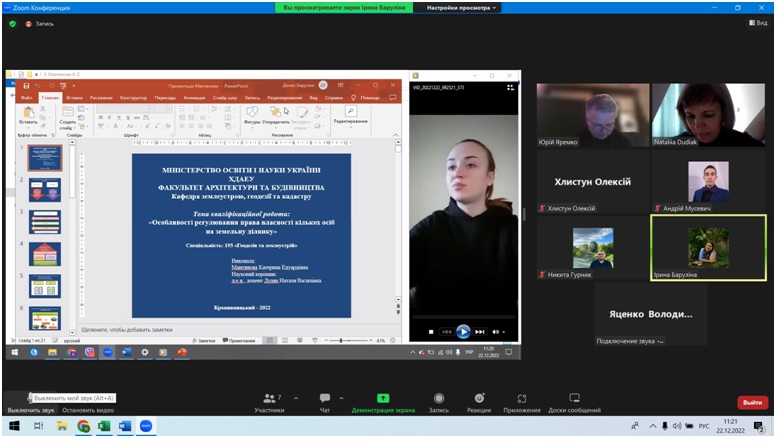Open Файл tab in shared PowerPoint
The height and width of the screenshot is (441, 781).
click(x=26, y=98)
